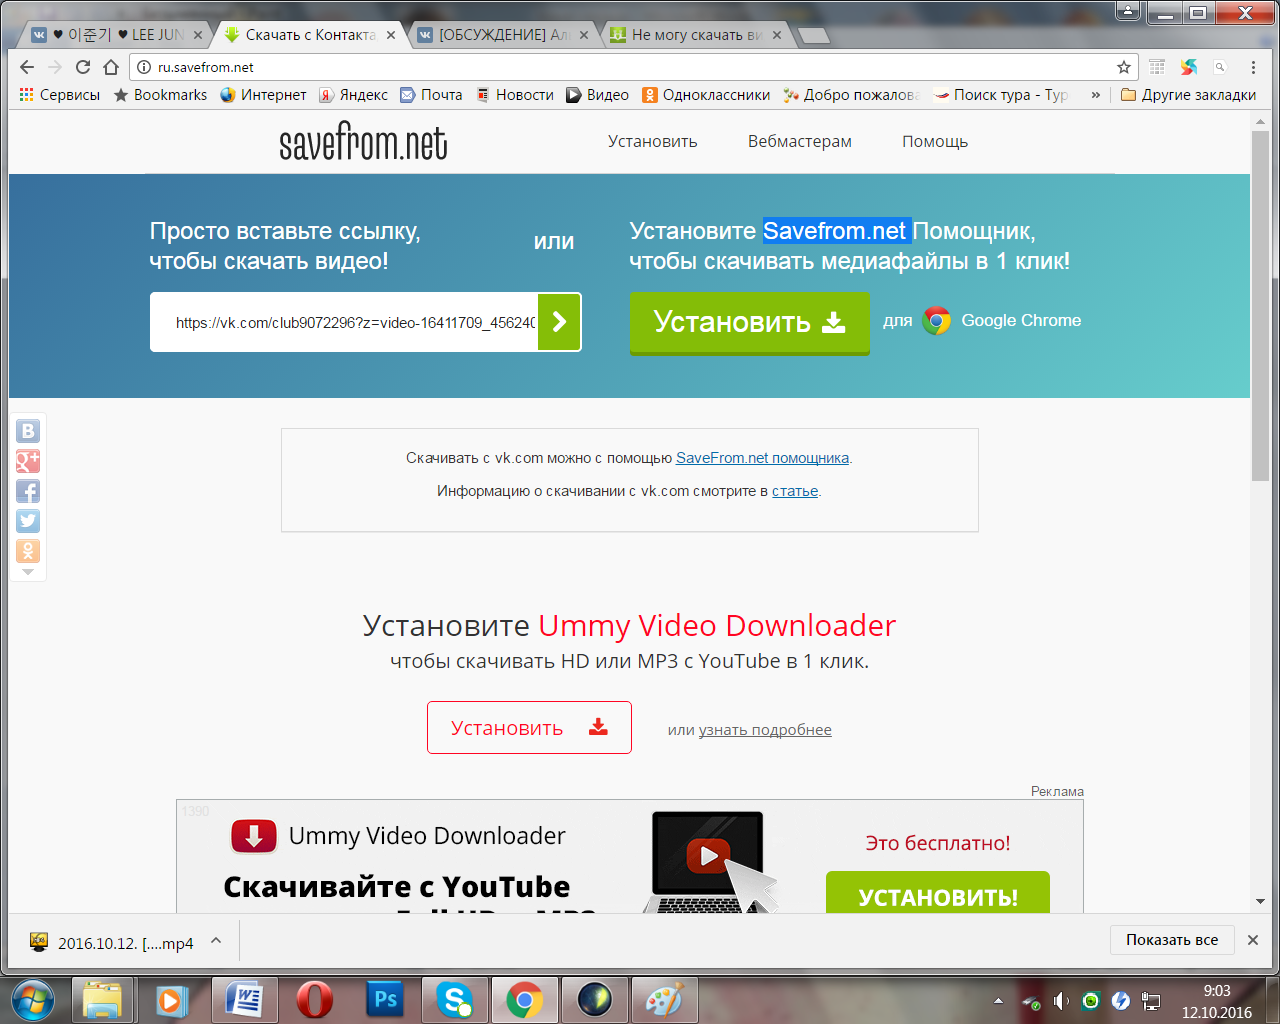Bookmark this page with the star icon
The image size is (1280, 1024).
pyautogui.click(x=1124, y=67)
